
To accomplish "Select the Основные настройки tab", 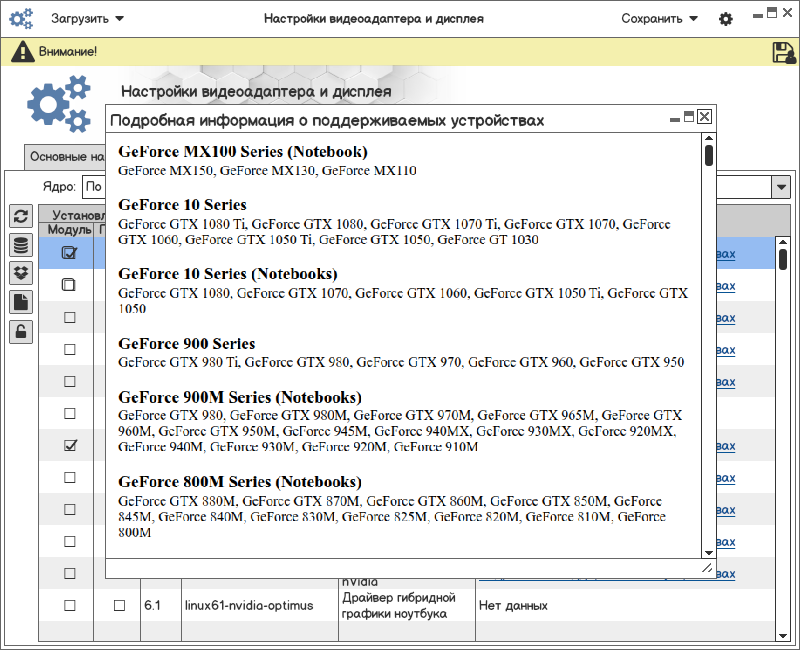I will 66,157.
